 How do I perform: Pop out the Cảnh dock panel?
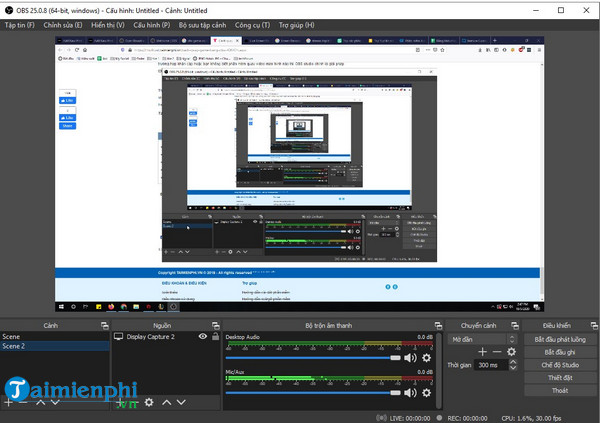tap(104, 326)
